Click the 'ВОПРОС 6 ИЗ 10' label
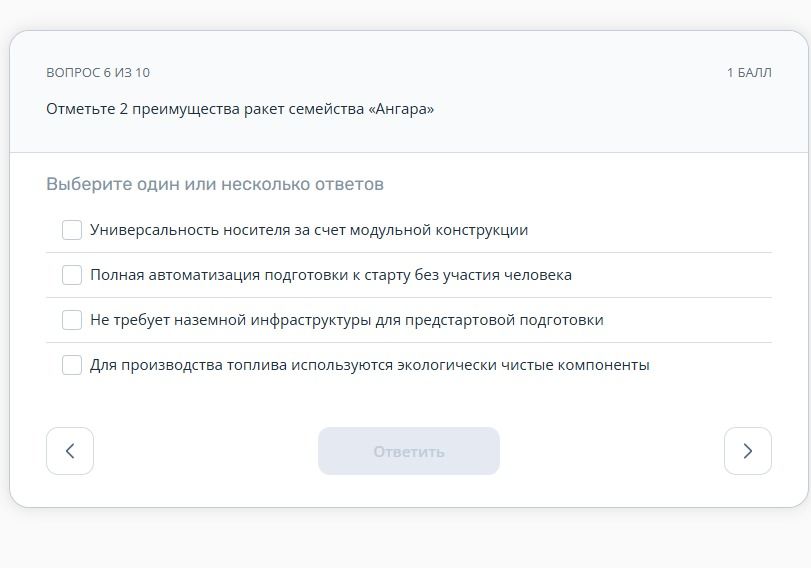Image resolution: width=811 pixels, height=568 pixels. (x=98, y=73)
